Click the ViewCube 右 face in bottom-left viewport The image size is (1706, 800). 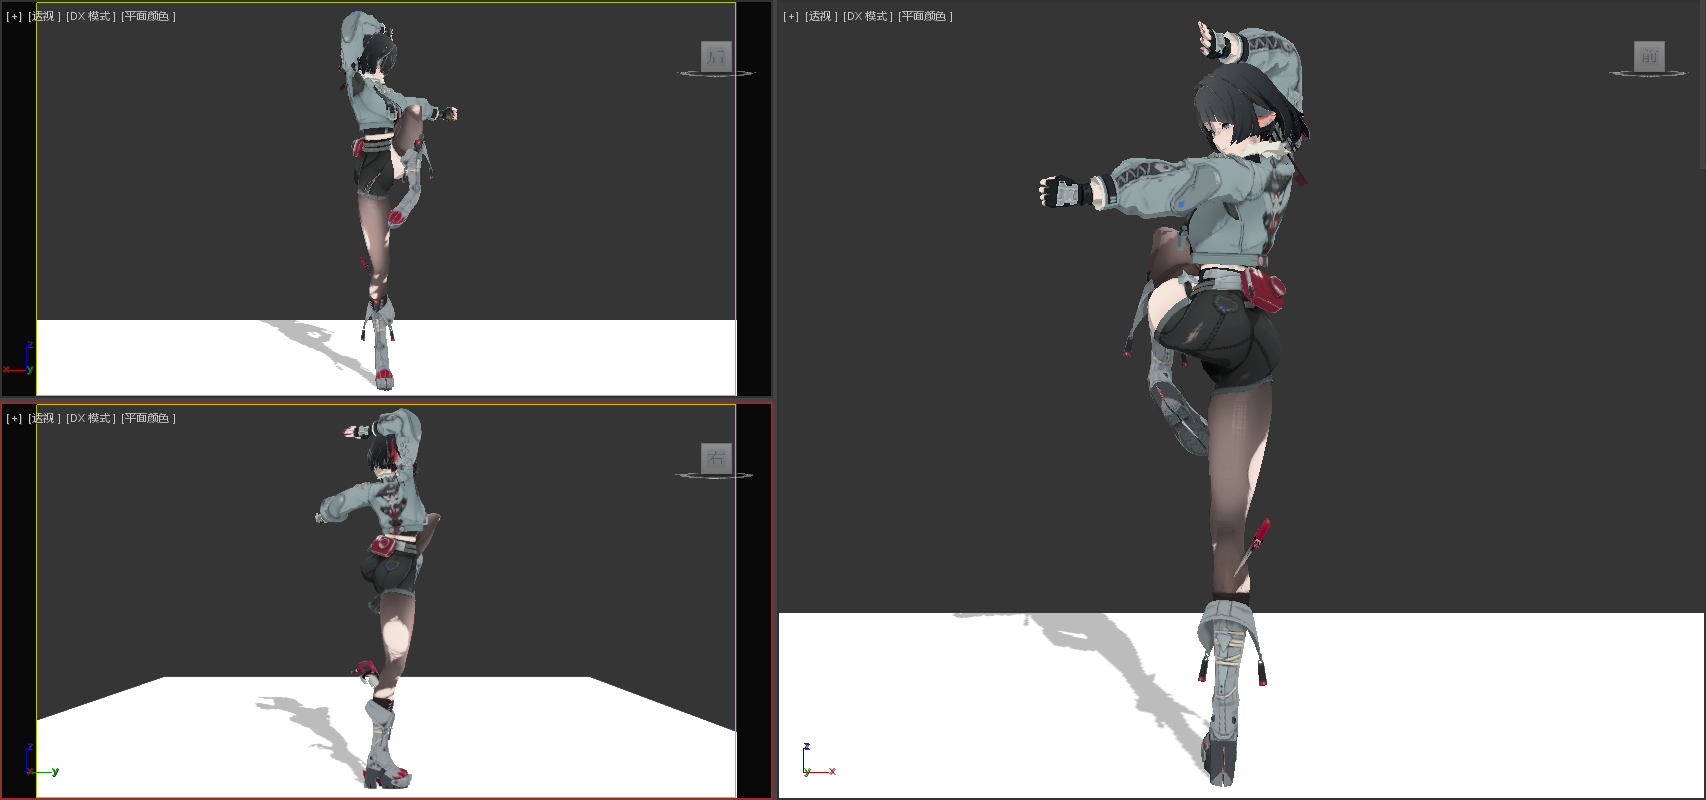tap(716, 459)
